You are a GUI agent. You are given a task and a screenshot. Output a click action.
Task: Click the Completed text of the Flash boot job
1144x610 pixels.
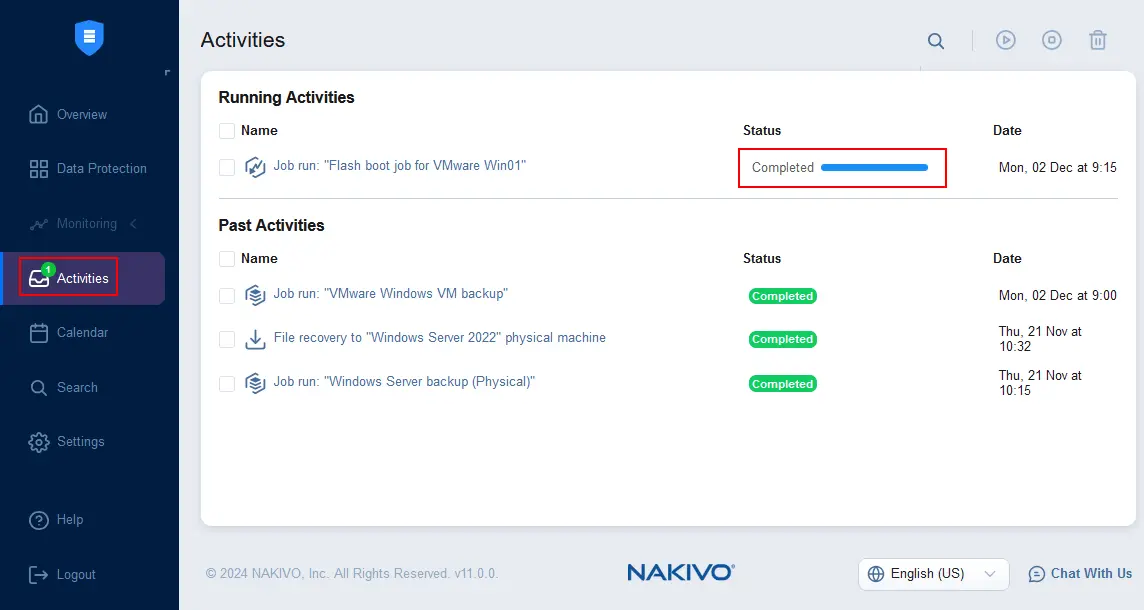pos(783,168)
